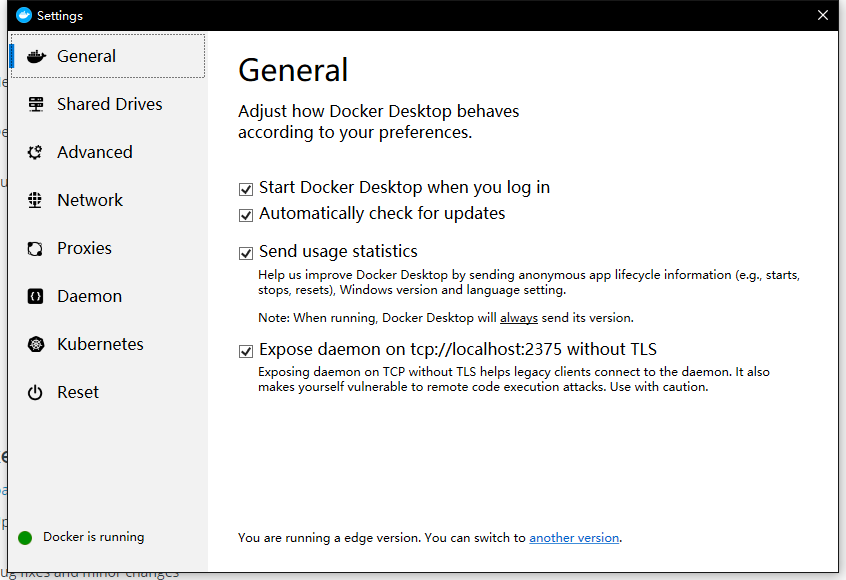Click the Docker logo in title bar
Screen dimensions: 846x580
tap(24, 15)
